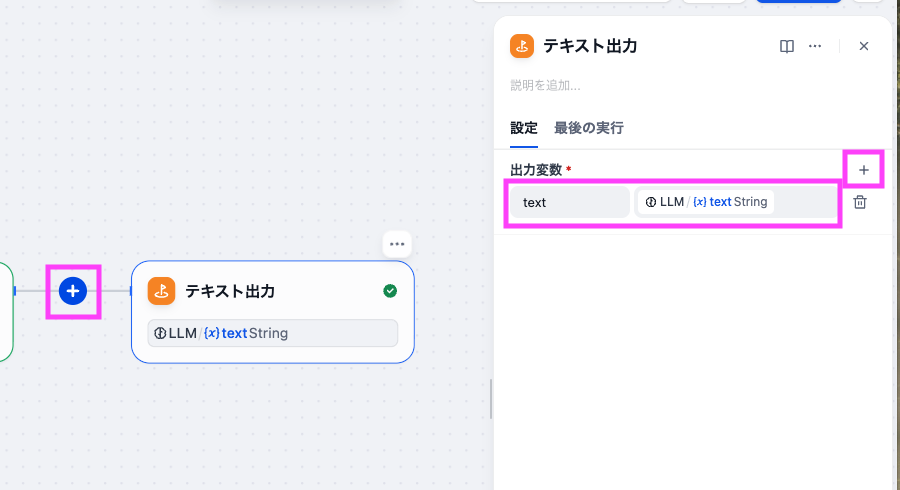Close the テキスト出力 settings panel
The height and width of the screenshot is (490, 900).
coord(864,46)
